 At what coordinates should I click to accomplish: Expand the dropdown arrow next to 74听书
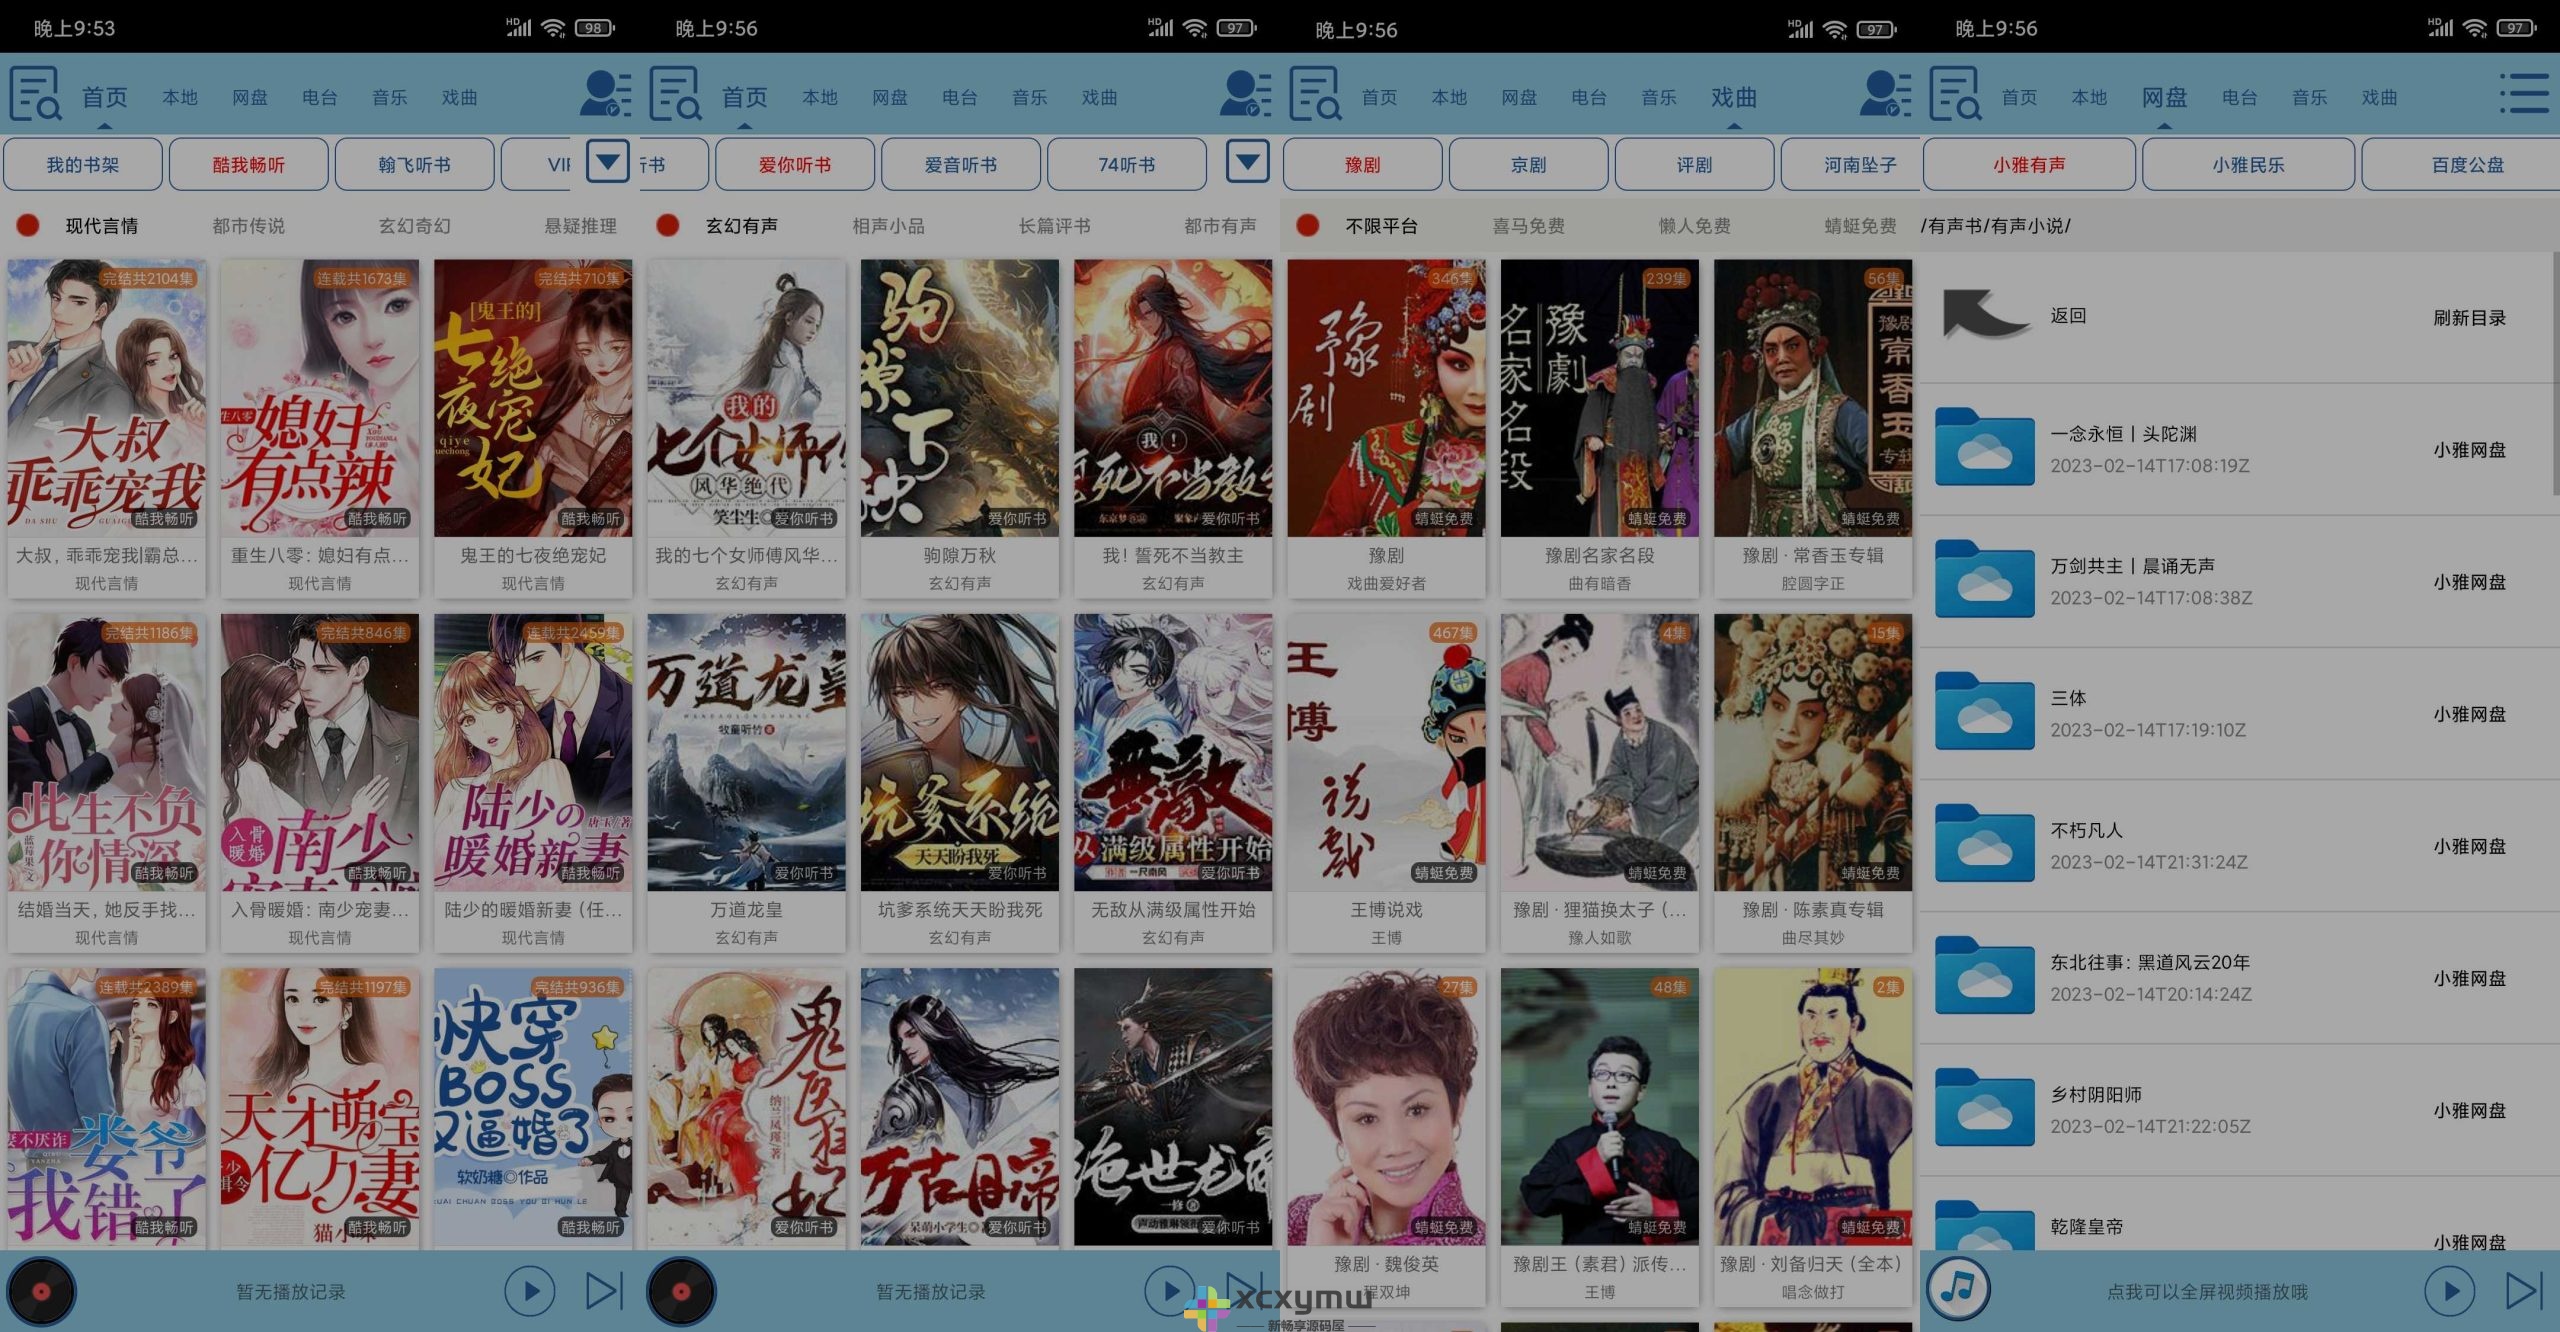(x=1246, y=163)
